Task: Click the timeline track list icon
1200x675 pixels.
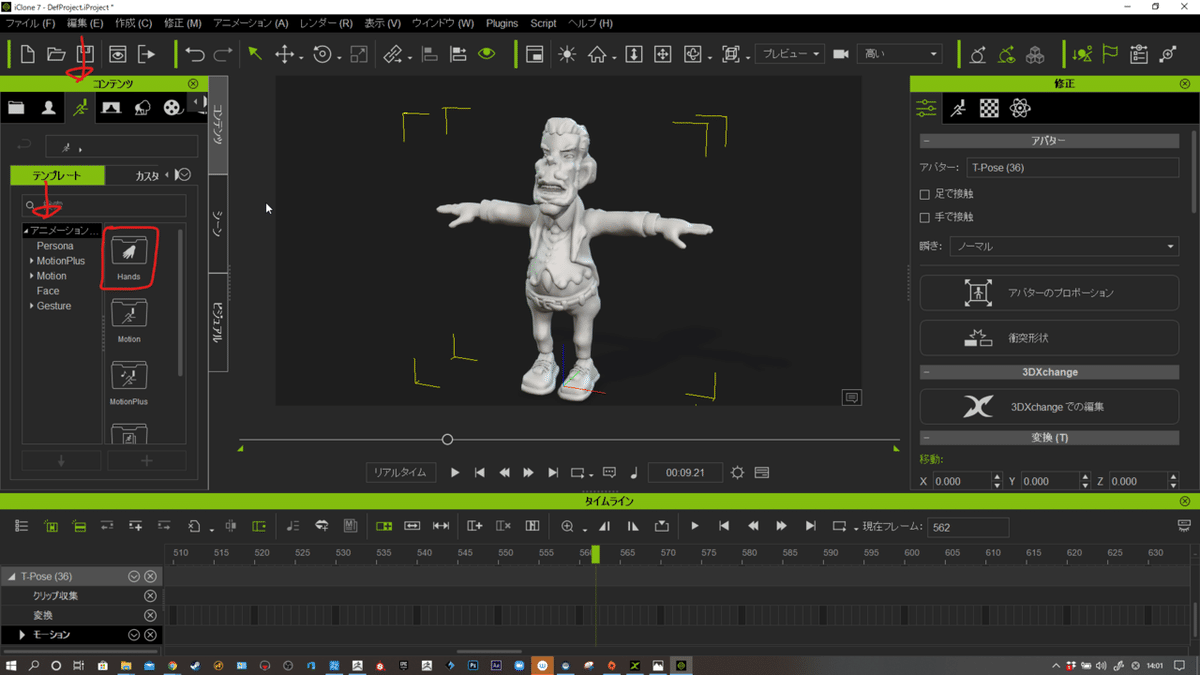Action: pos(21,526)
